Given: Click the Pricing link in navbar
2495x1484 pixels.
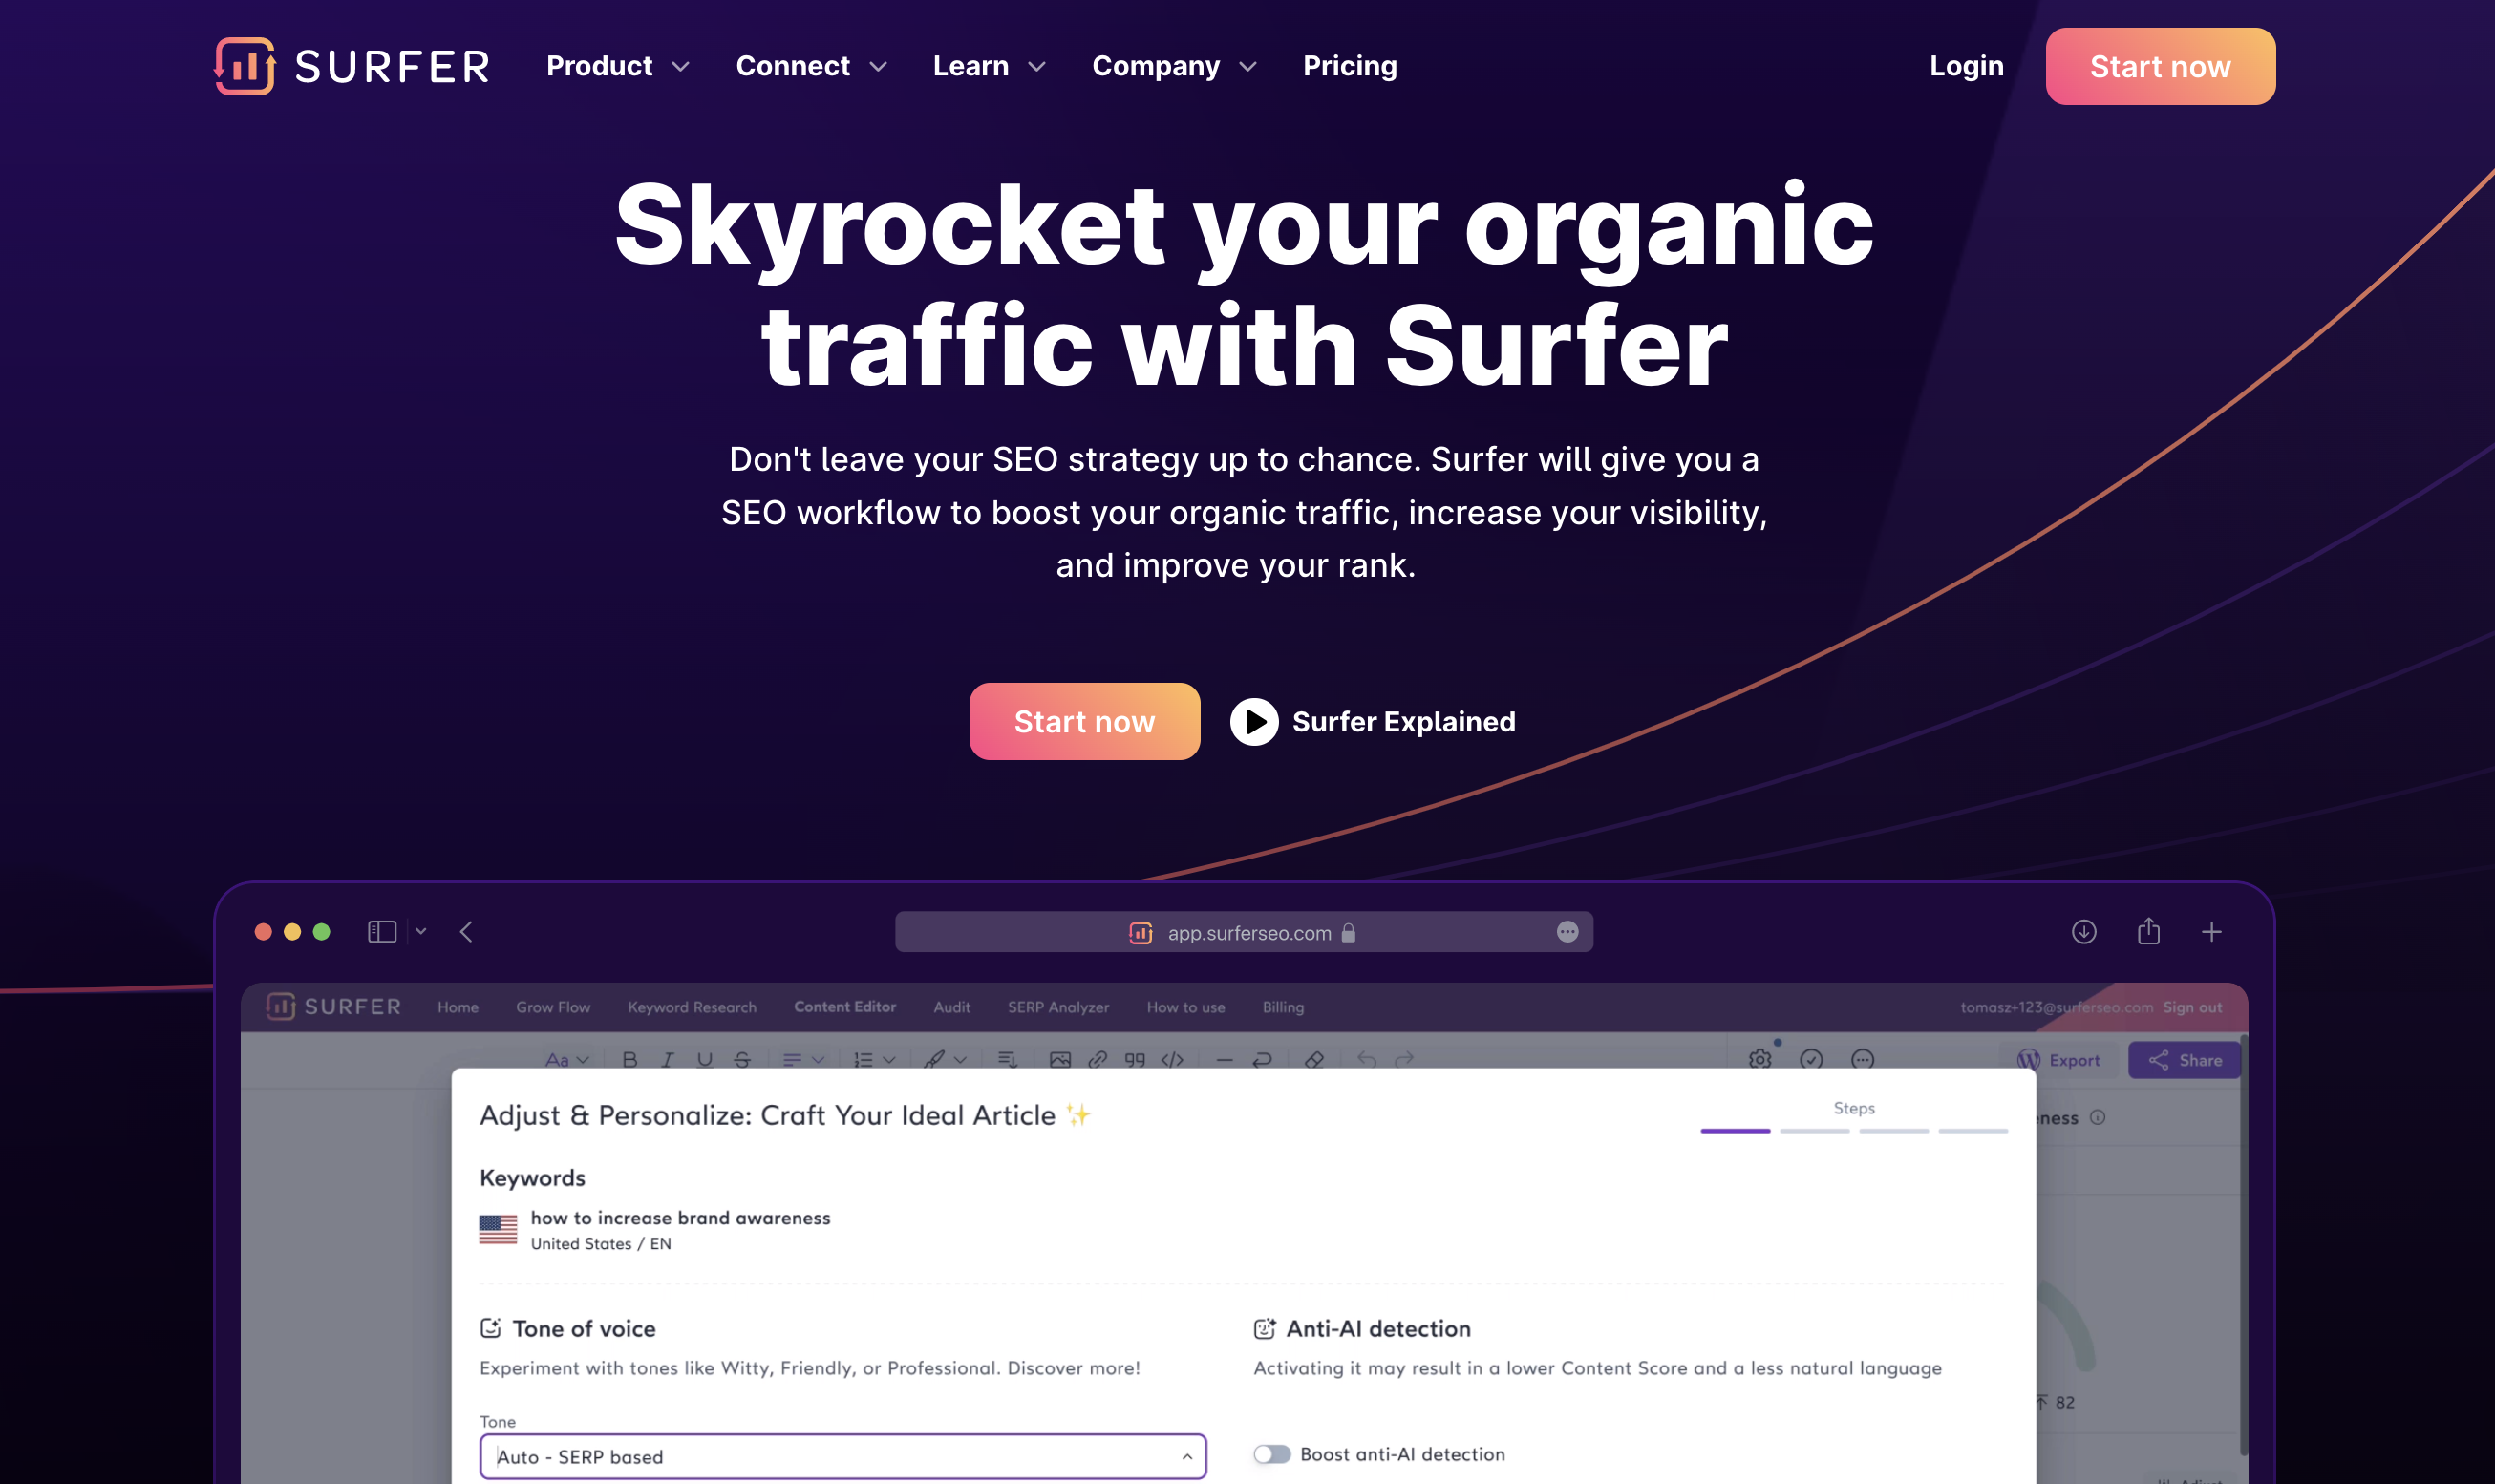Looking at the screenshot, I should [1350, 67].
